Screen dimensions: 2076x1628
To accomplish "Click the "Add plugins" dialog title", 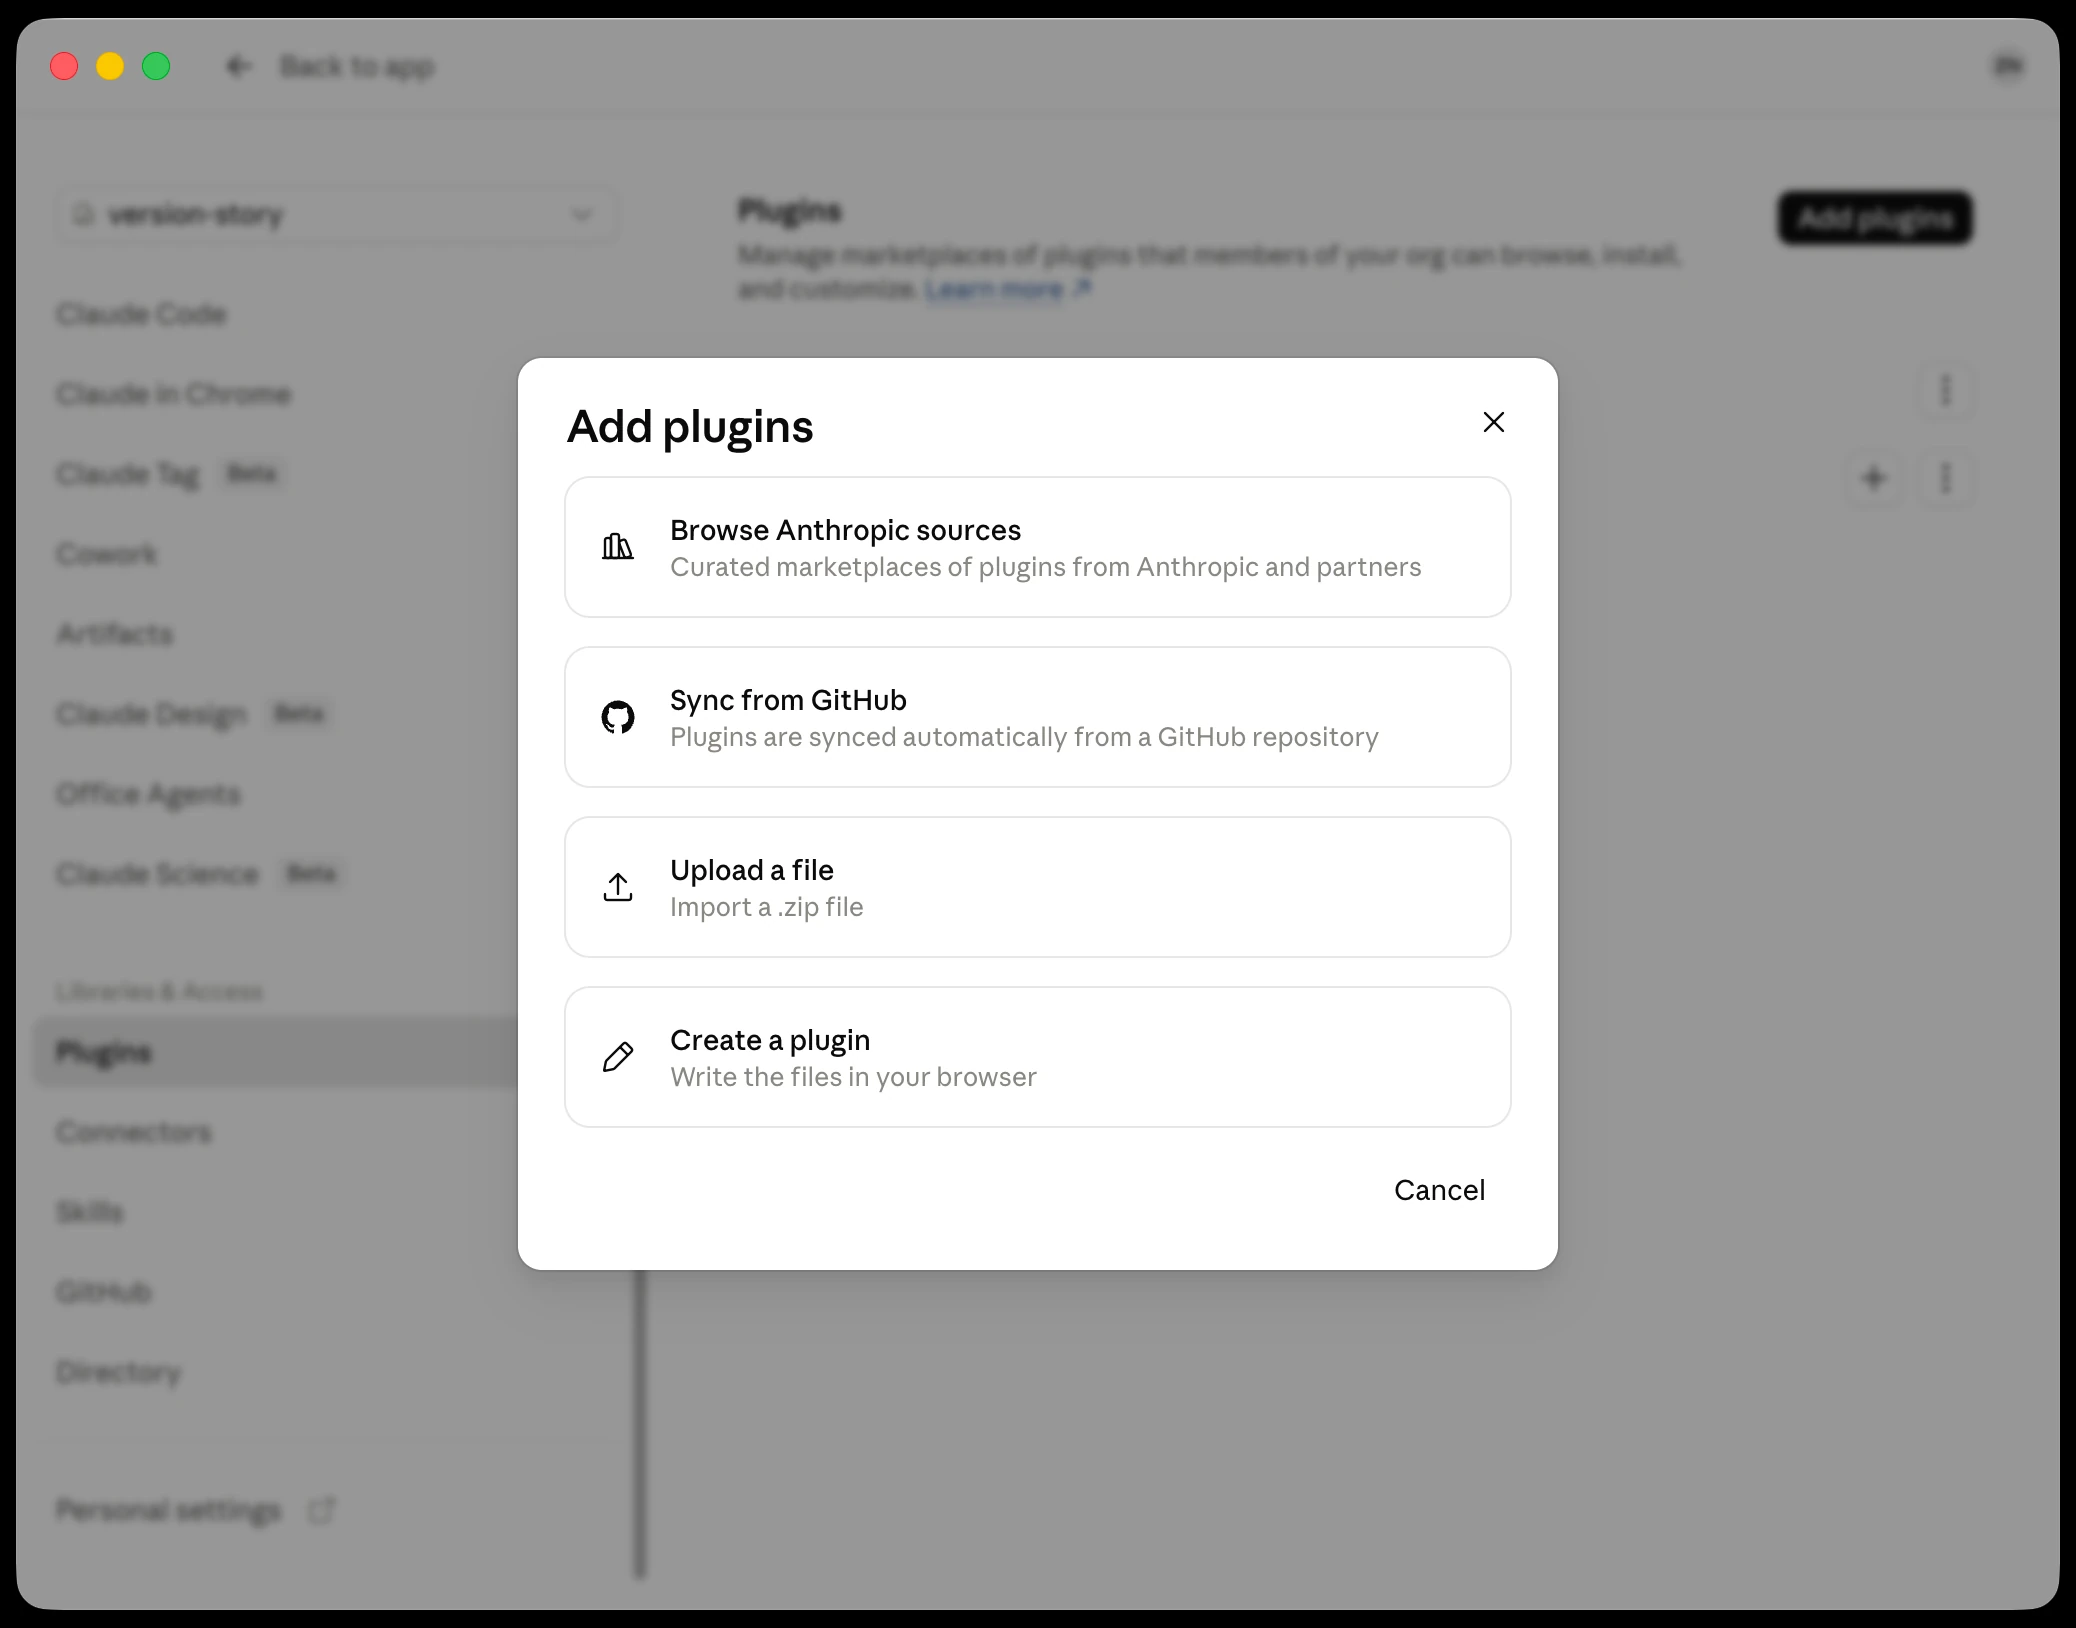I will tap(690, 427).
